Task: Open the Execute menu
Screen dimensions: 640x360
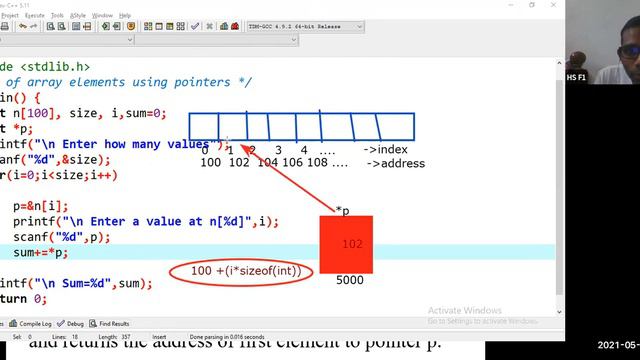Action: [x=35, y=16]
